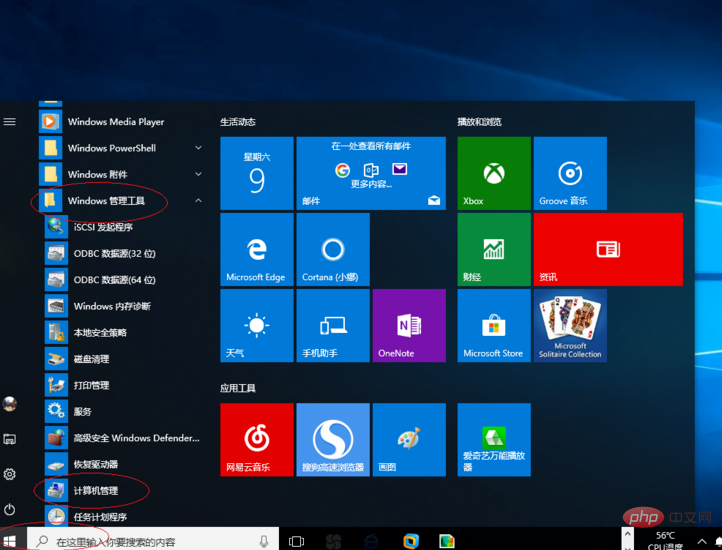
Task: Open the Power button options
Action: [10, 509]
